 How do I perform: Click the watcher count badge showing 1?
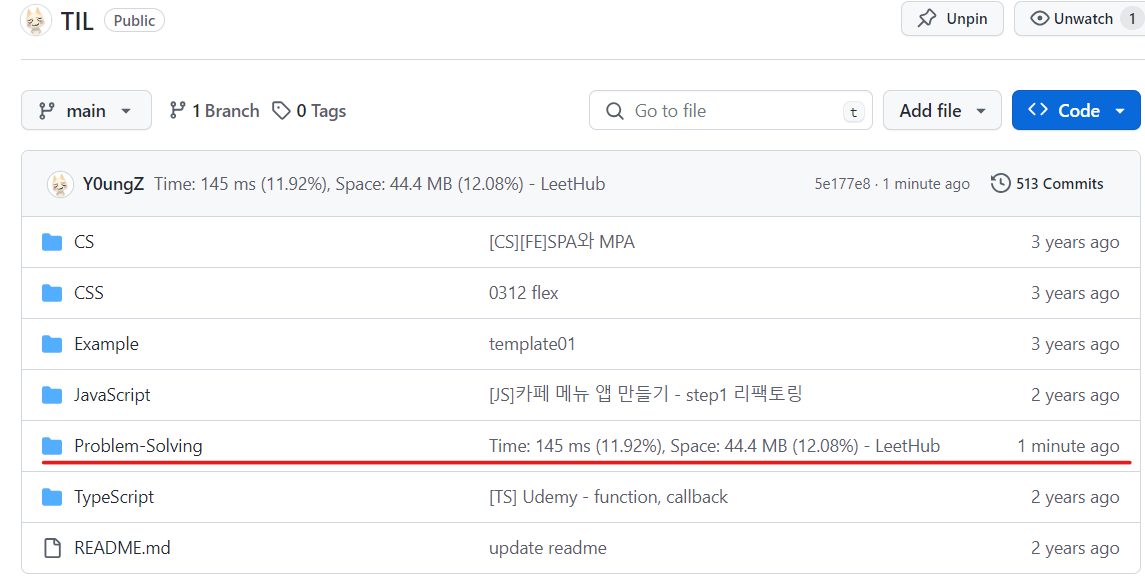point(1133,19)
